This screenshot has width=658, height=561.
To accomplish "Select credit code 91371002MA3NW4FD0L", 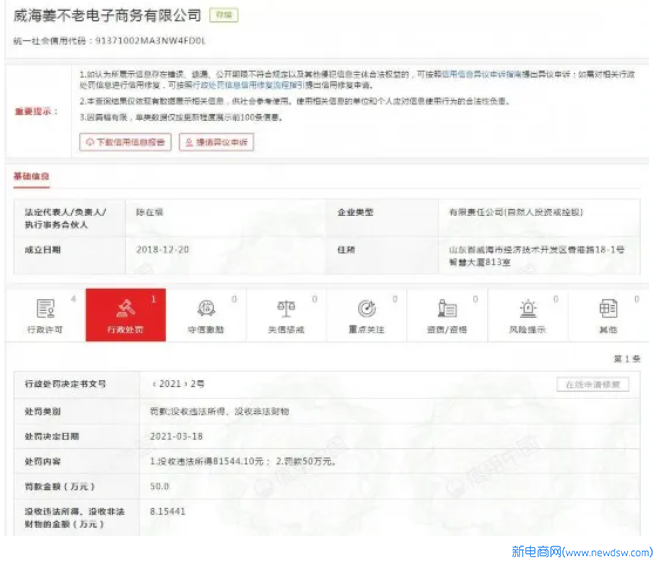I will tap(150, 41).
